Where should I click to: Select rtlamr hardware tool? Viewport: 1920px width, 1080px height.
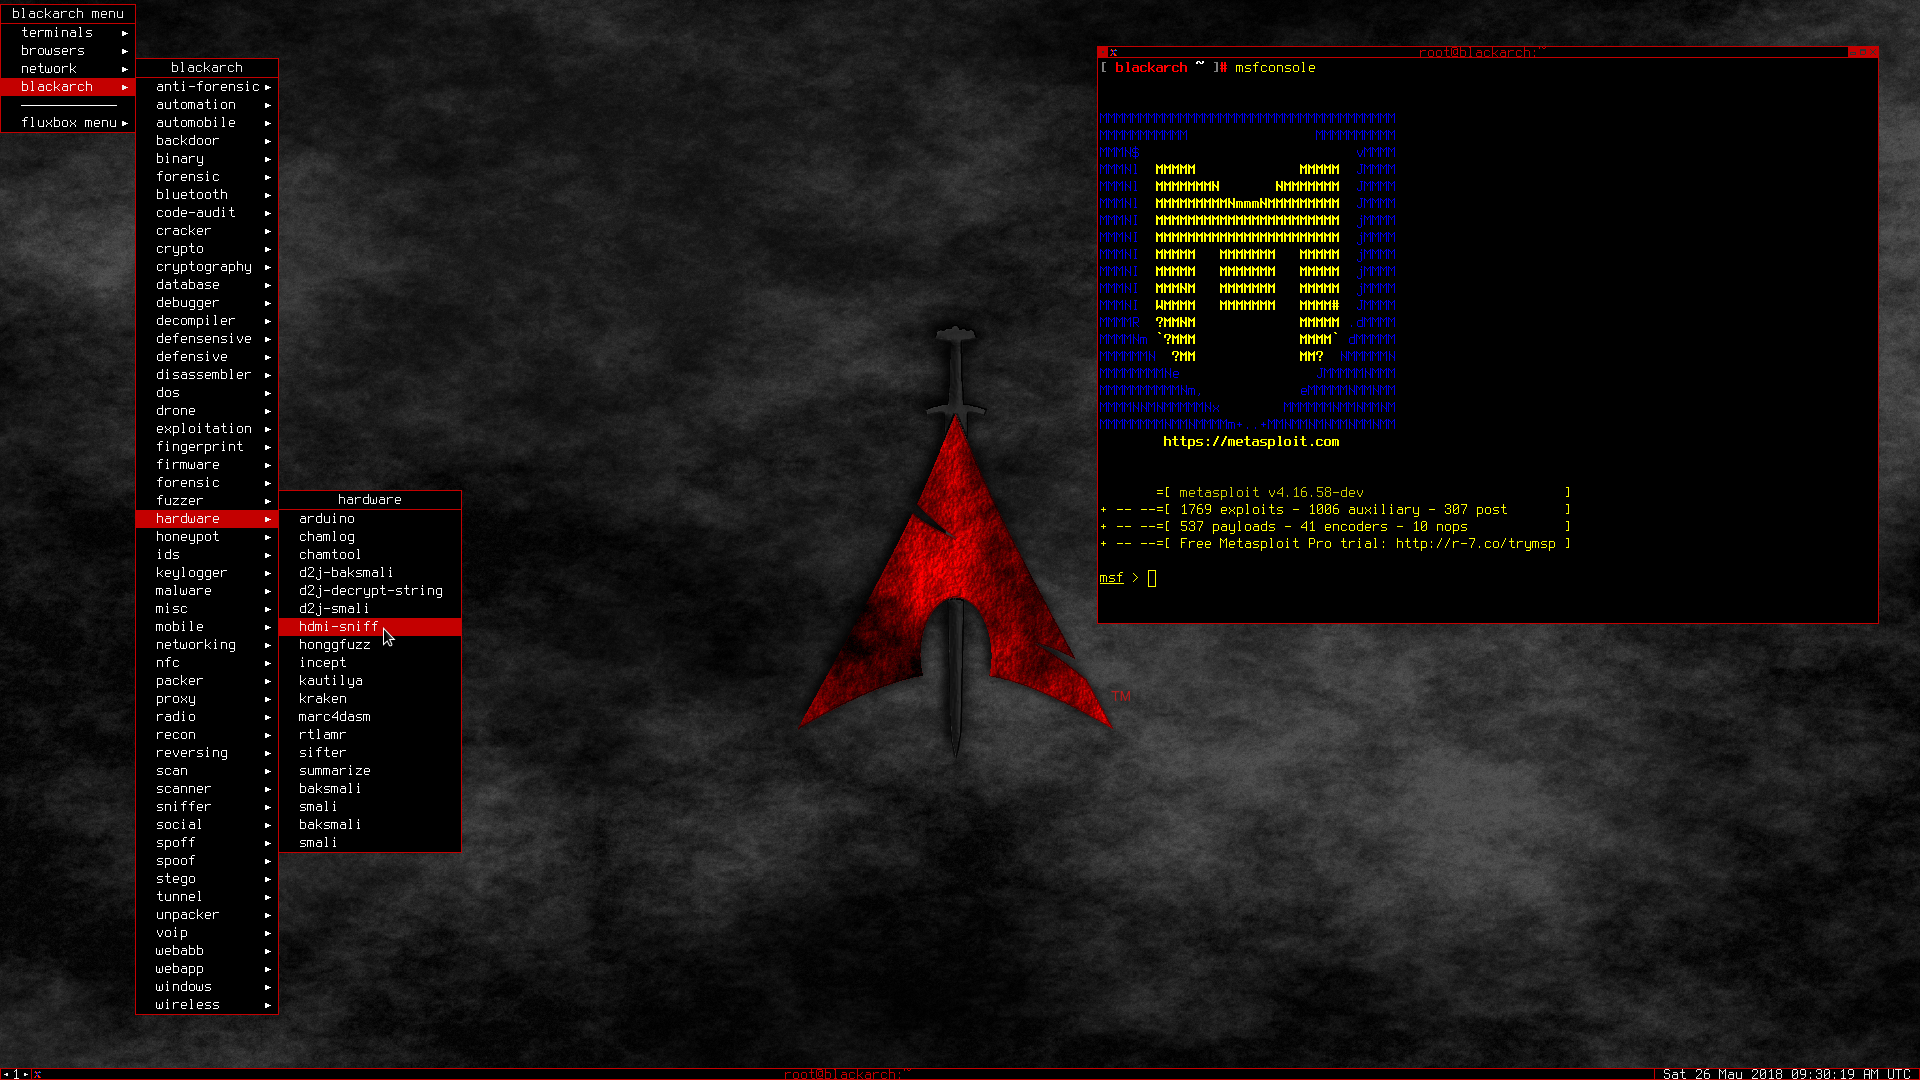tap(322, 734)
